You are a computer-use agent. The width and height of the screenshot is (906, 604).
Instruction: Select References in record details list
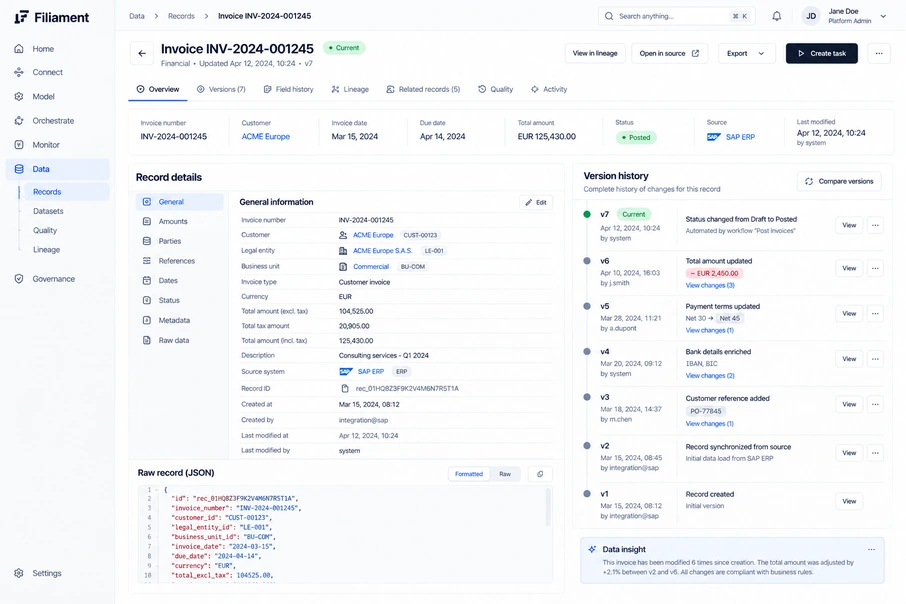[x=179, y=261]
